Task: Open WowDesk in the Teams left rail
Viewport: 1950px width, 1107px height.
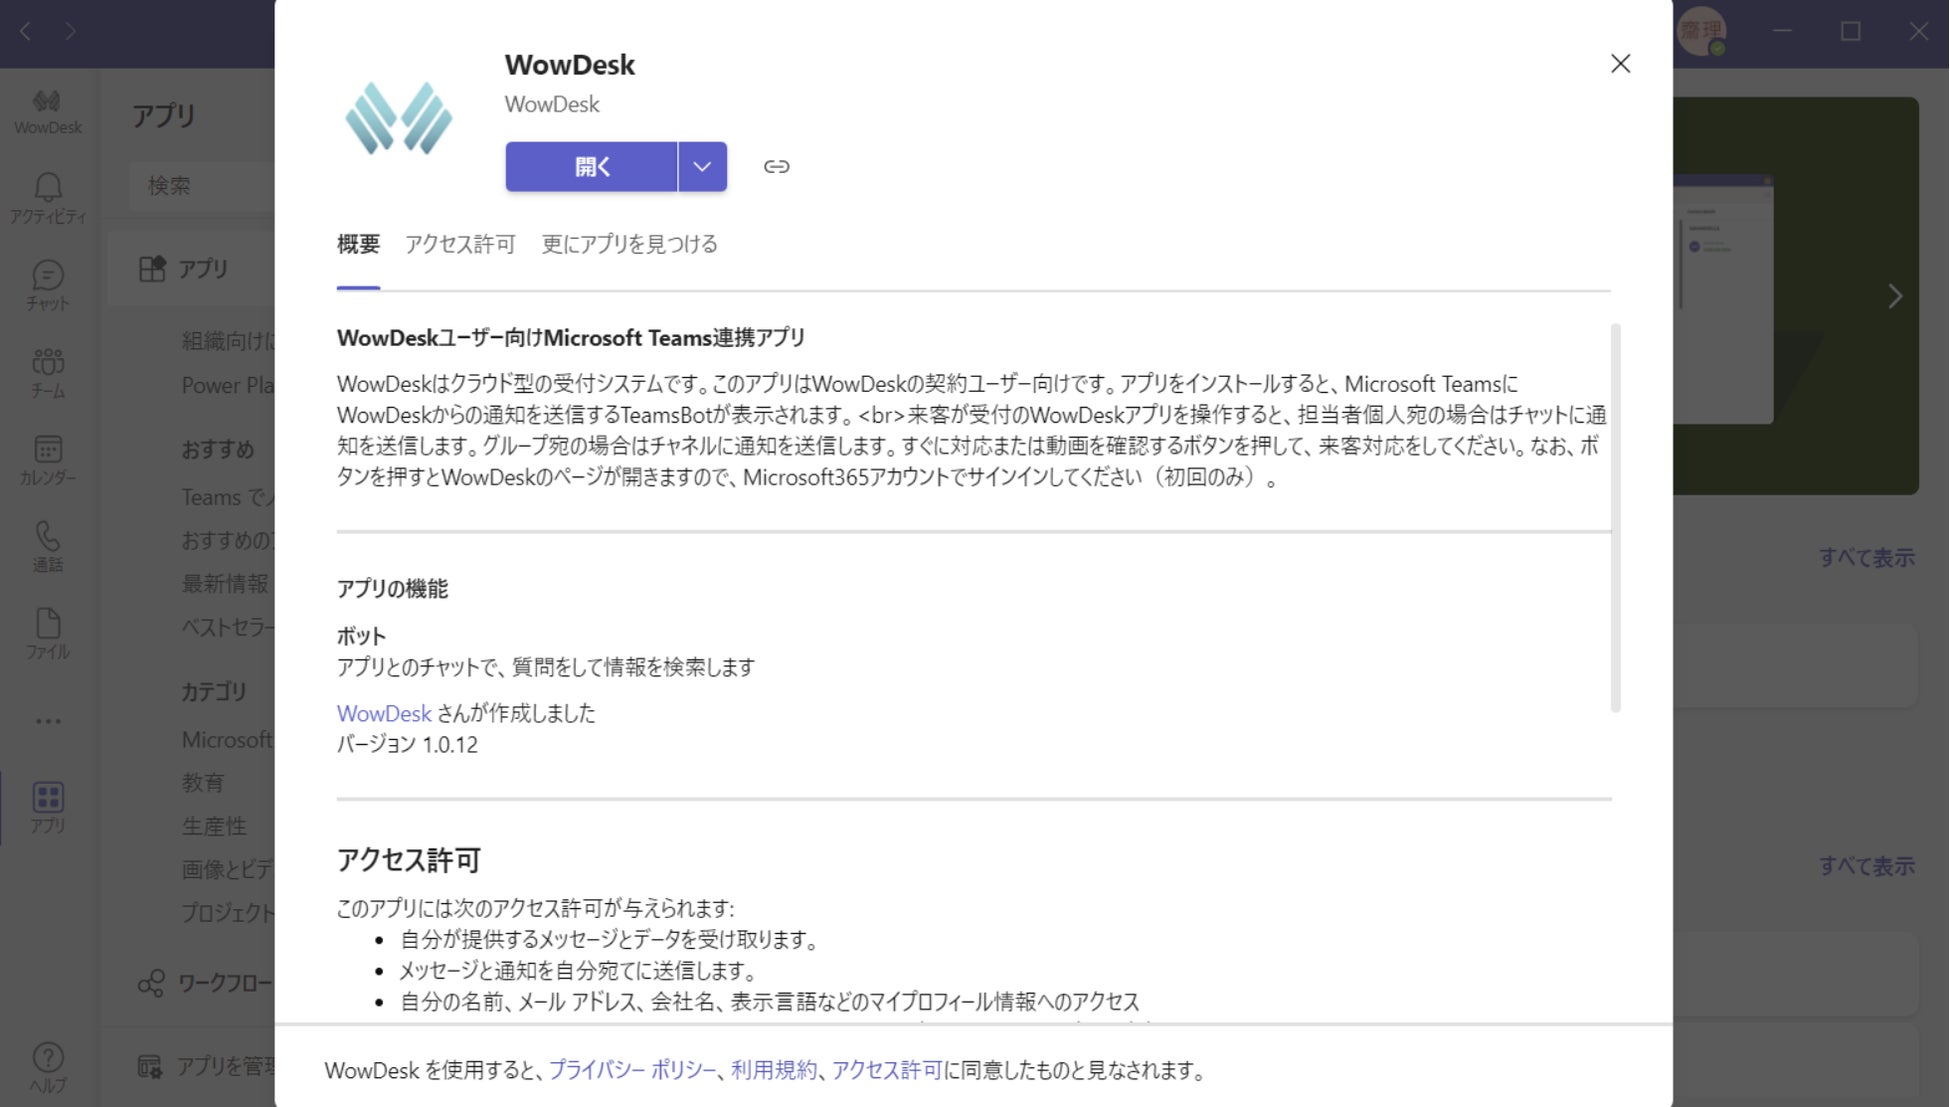Action: (48, 111)
